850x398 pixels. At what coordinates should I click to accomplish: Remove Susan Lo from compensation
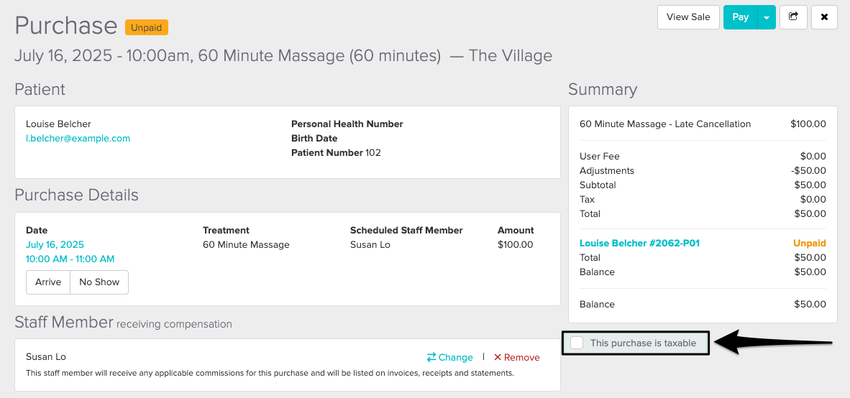pos(517,357)
